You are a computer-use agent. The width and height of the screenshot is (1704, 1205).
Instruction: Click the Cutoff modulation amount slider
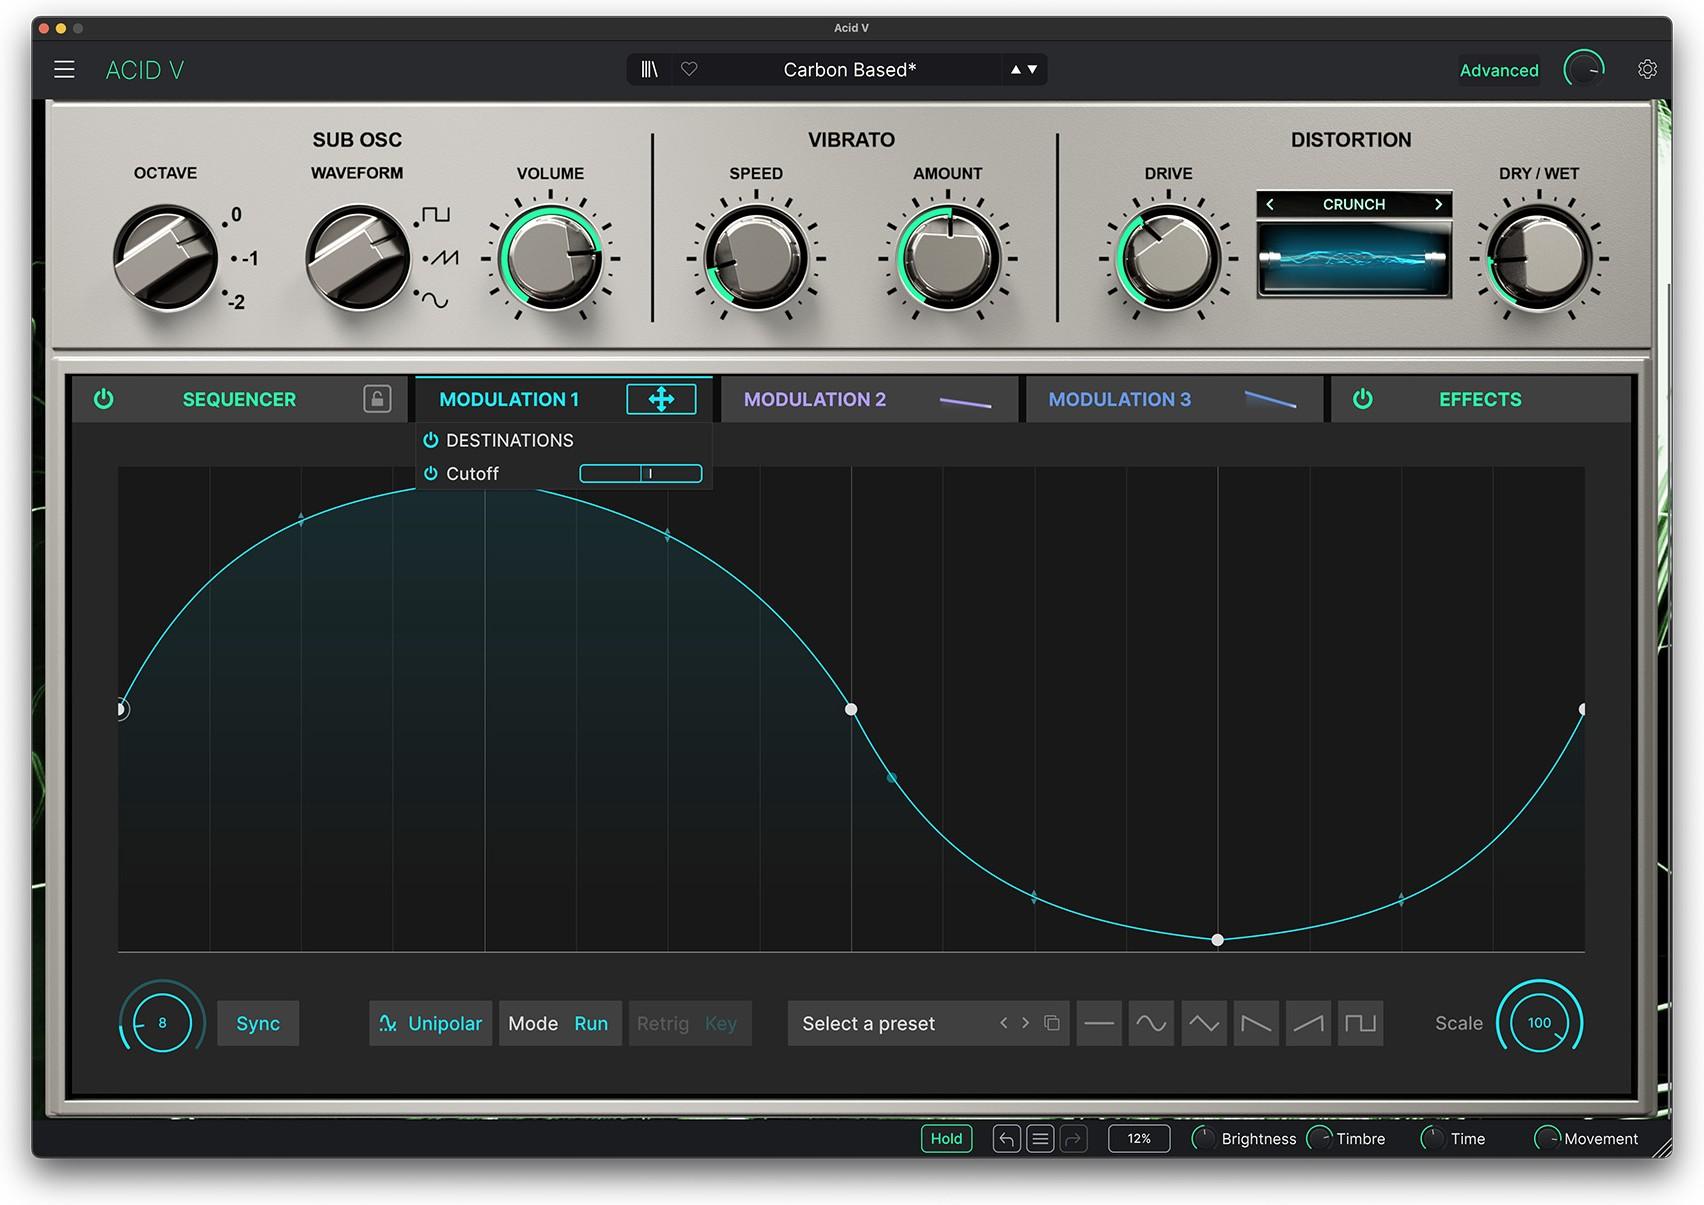coord(641,473)
